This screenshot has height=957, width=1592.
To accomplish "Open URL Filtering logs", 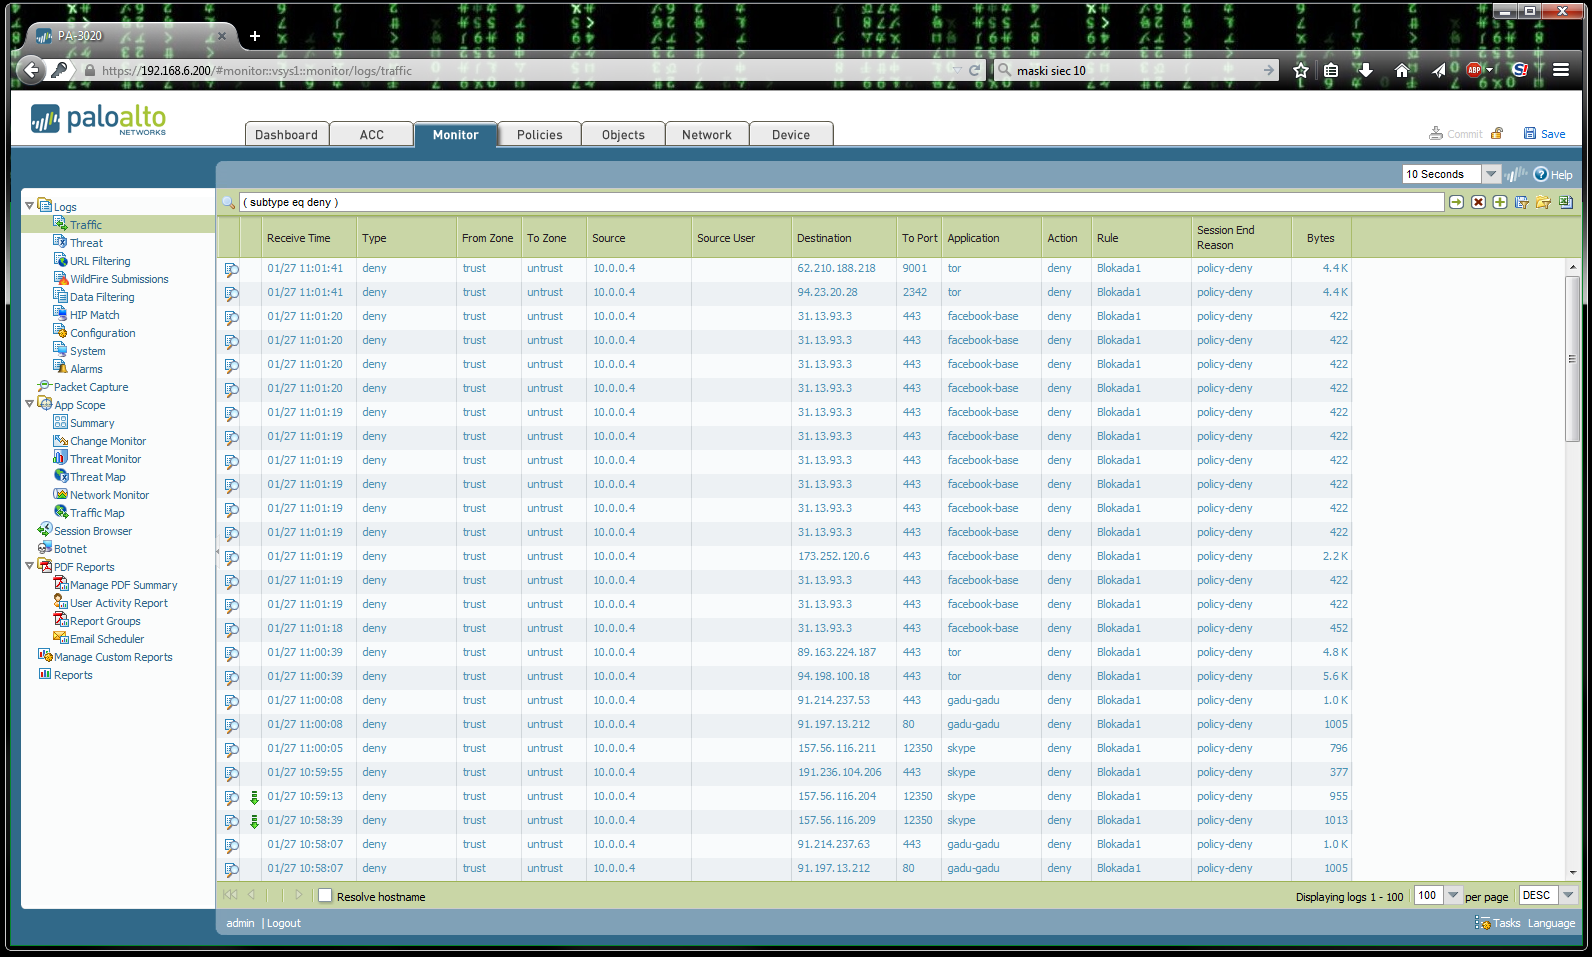I will click(x=100, y=261).
